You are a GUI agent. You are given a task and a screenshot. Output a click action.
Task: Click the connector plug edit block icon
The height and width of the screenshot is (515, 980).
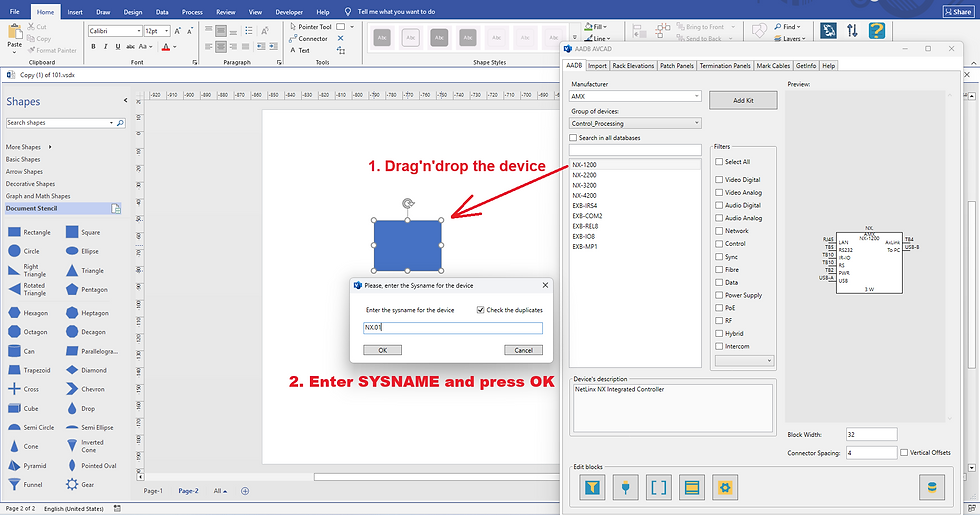[x=625, y=488]
